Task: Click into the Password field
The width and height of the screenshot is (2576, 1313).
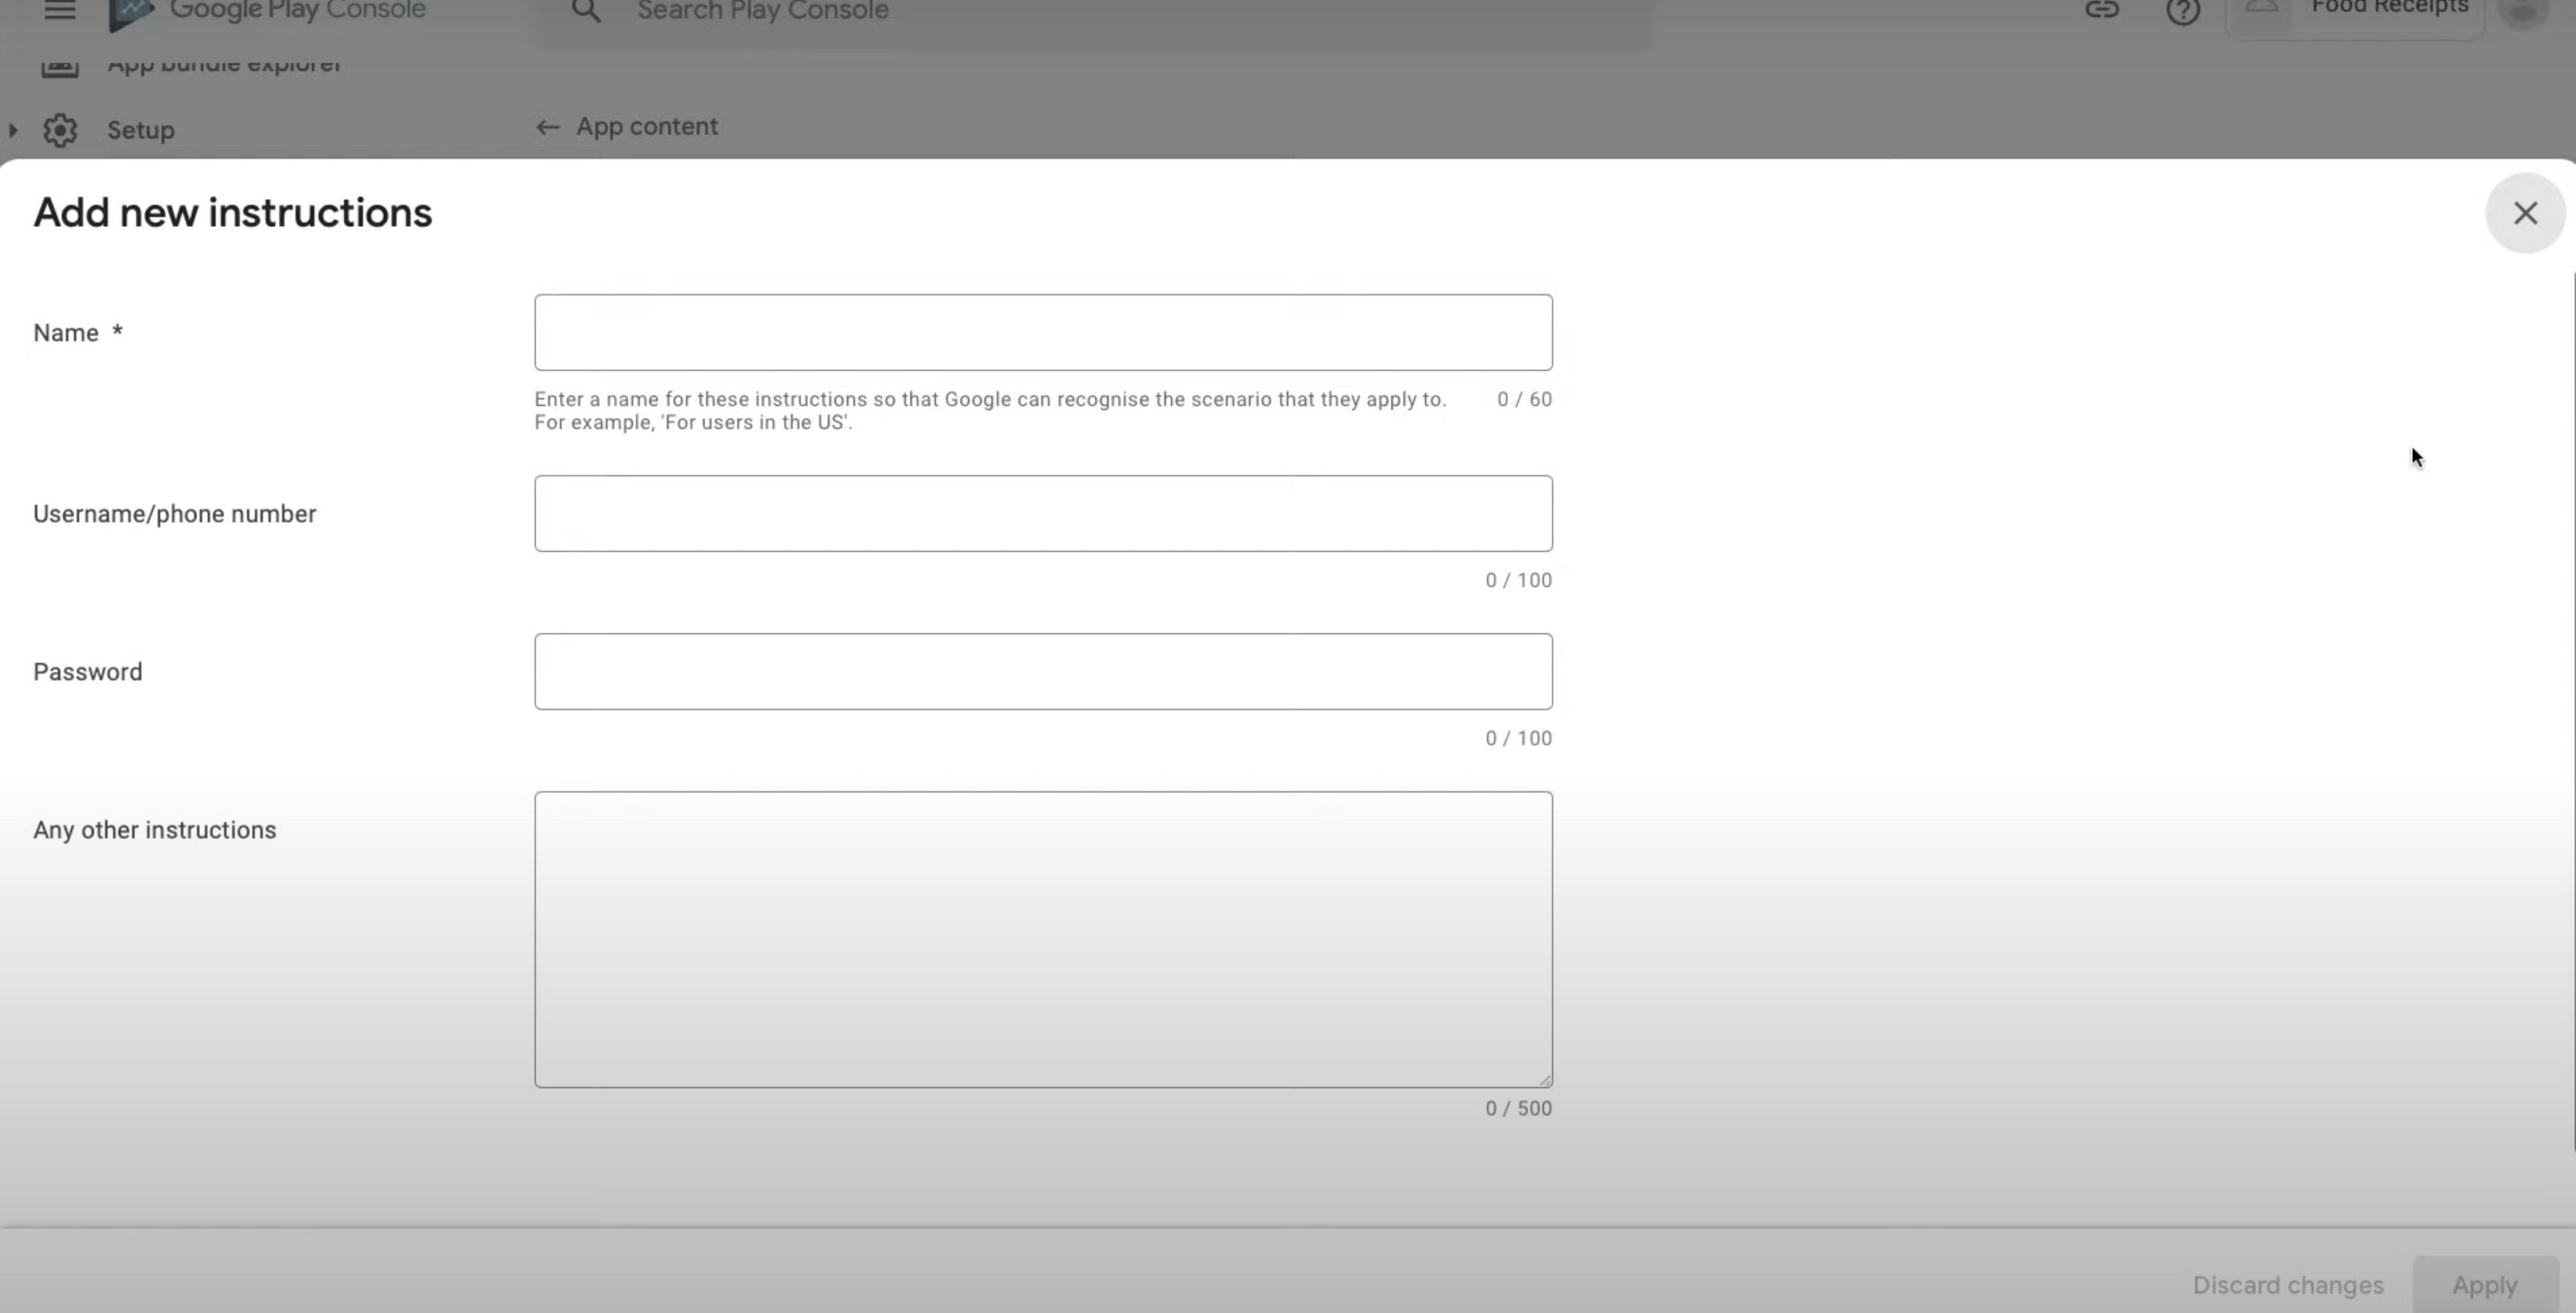Action: [x=1042, y=672]
